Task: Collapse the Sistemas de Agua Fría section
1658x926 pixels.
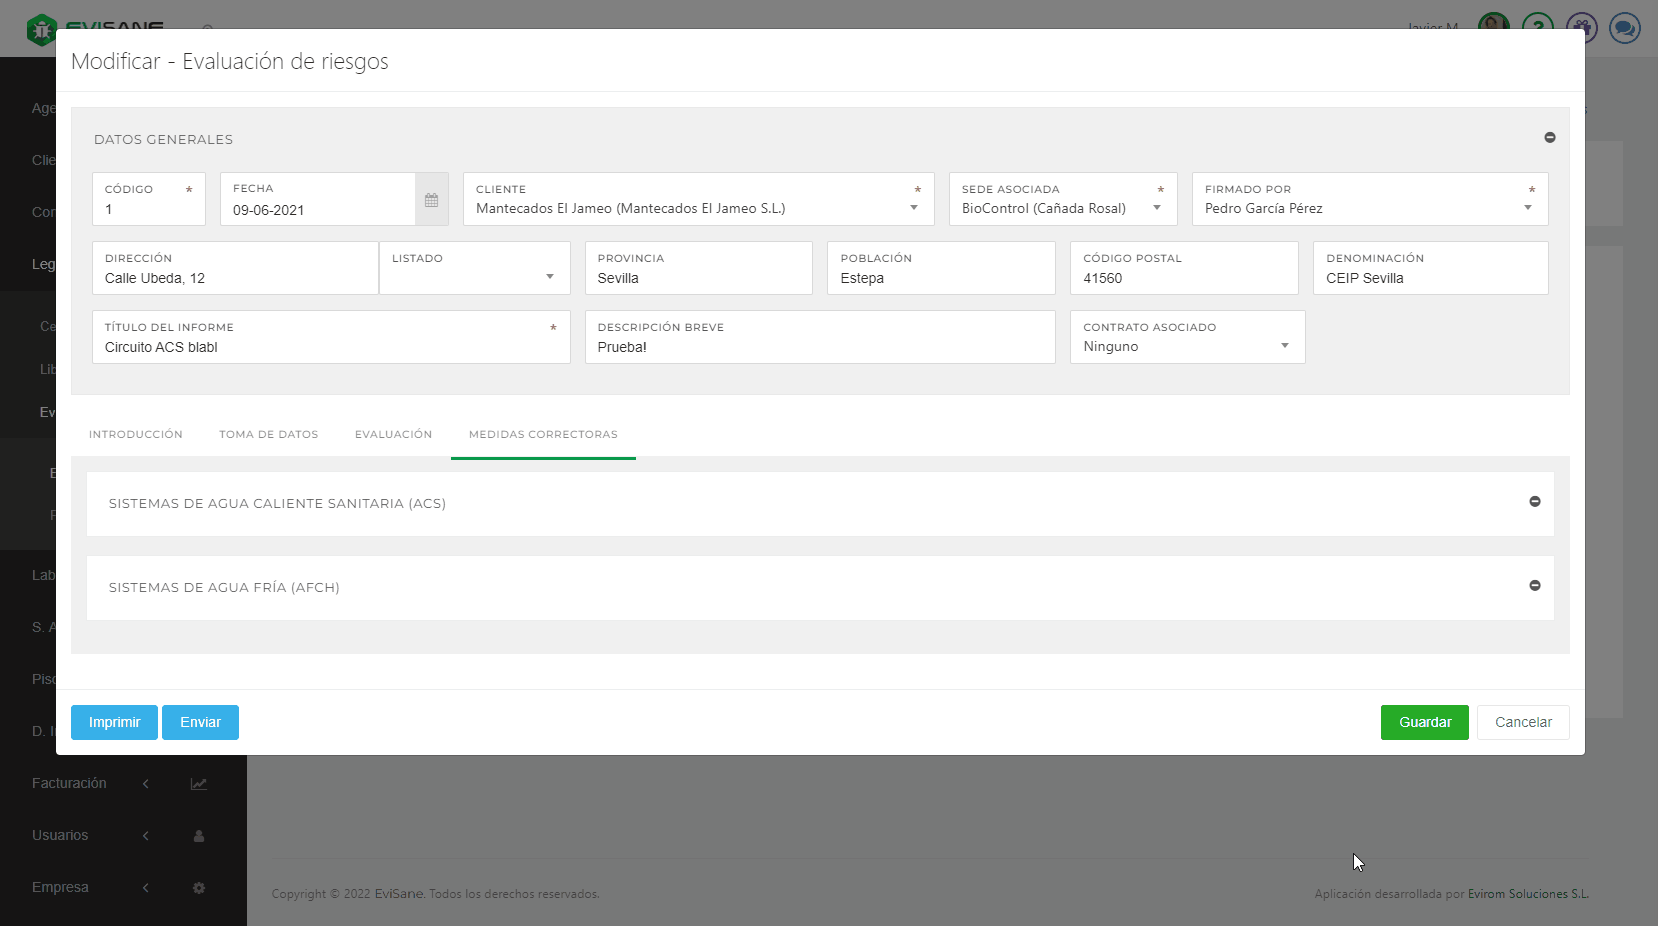Action: click(x=1534, y=586)
